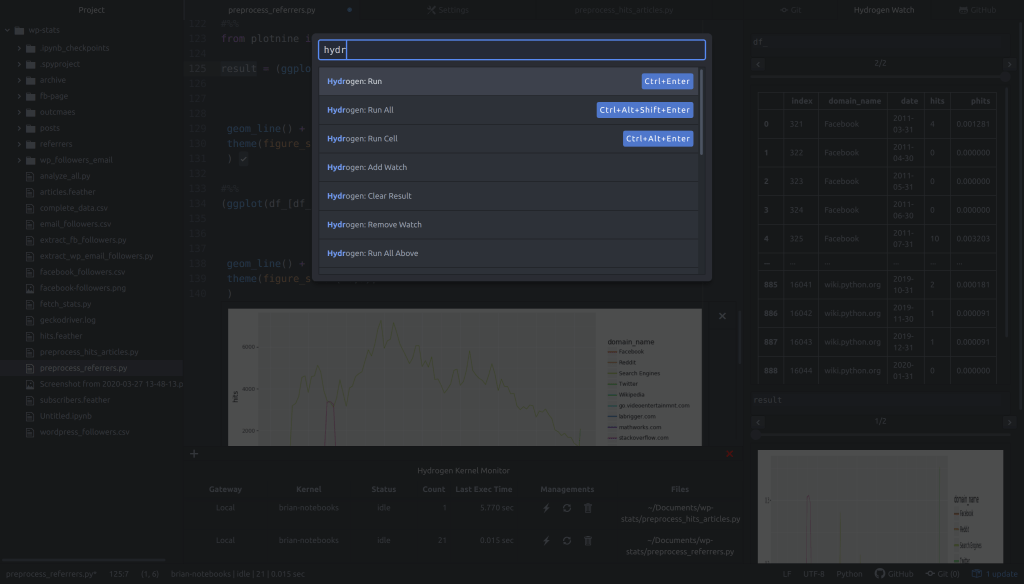Click the df_ watch history slider
1024x584 pixels.
point(882,77)
